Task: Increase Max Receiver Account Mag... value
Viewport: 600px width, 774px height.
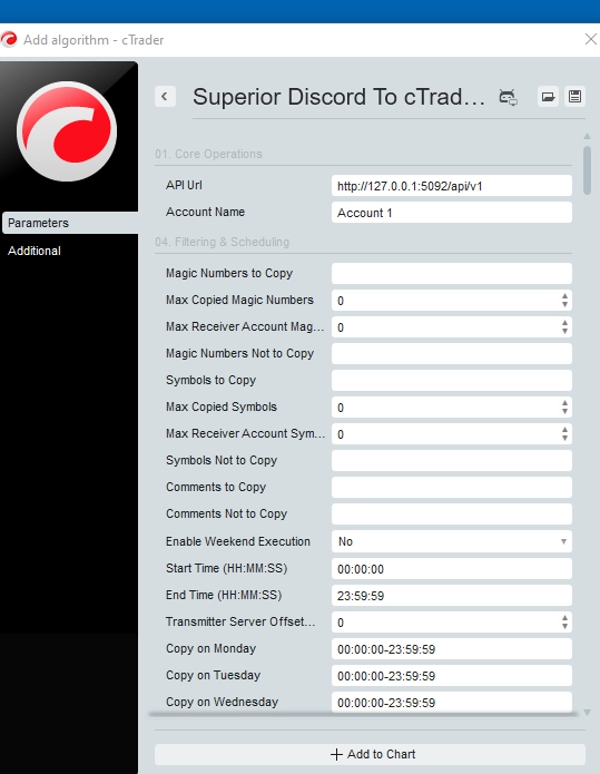Action: 564,323
